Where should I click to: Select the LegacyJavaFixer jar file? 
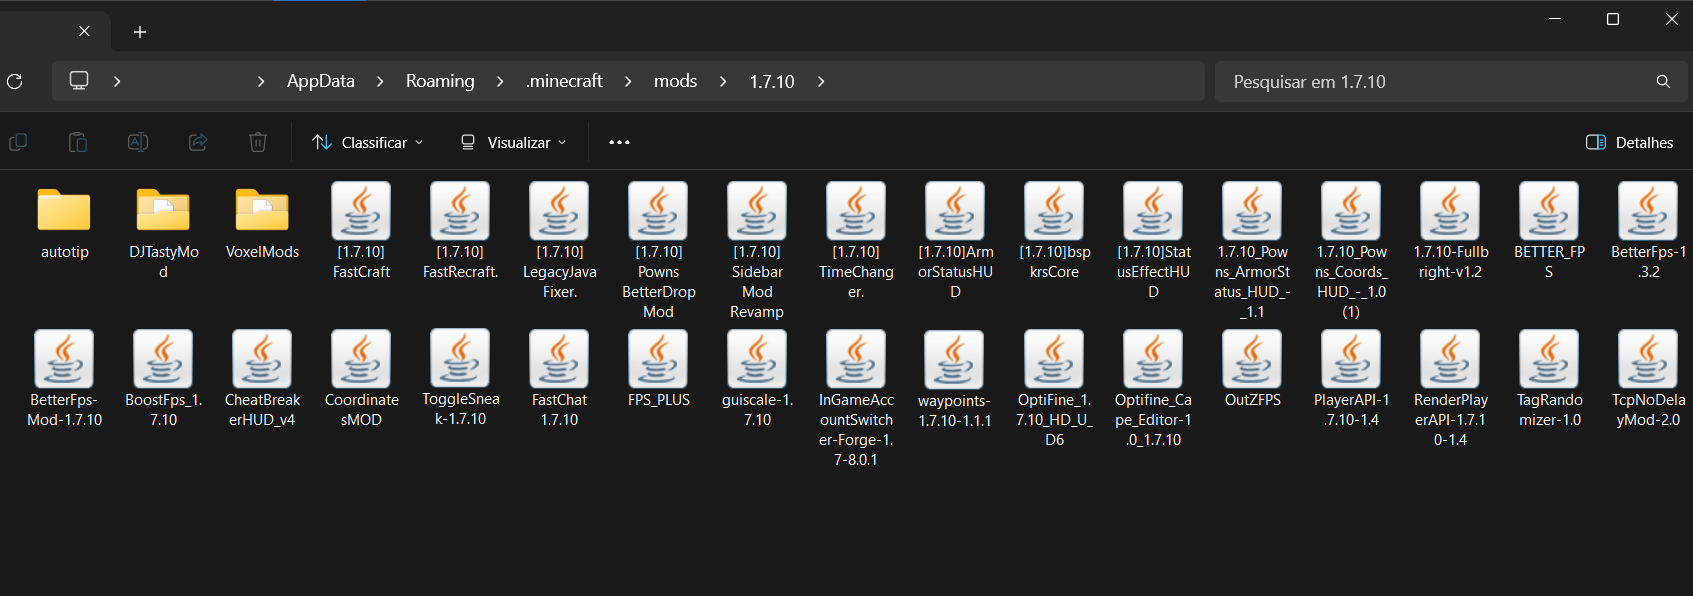[559, 242]
